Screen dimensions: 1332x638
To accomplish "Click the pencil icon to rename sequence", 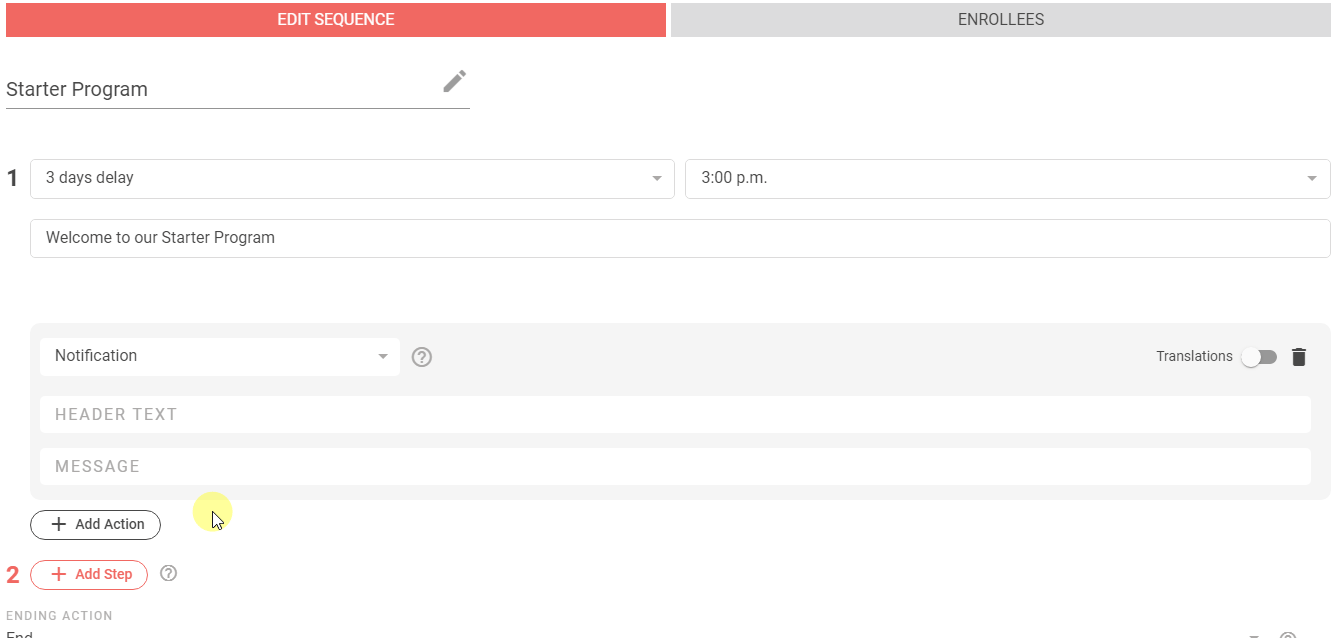I will tap(455, 82).
